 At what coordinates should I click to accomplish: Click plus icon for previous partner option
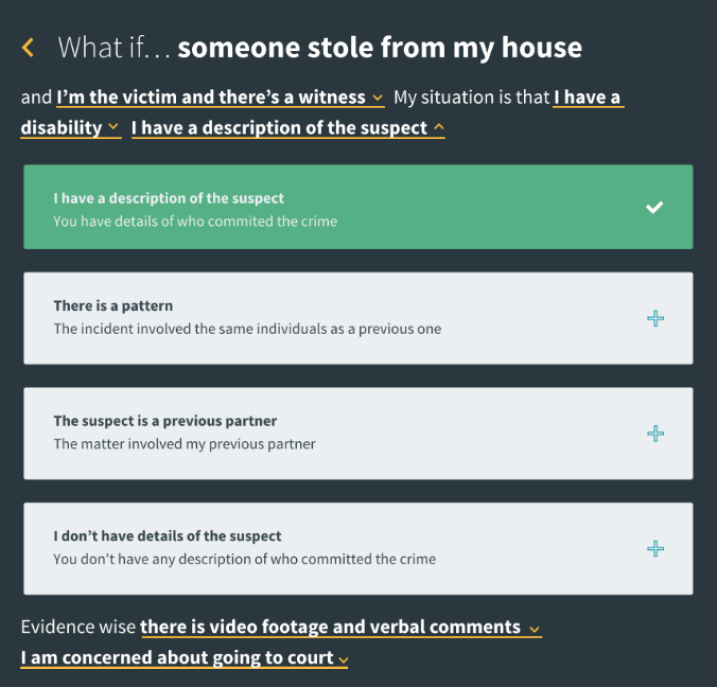pos(655,433)
